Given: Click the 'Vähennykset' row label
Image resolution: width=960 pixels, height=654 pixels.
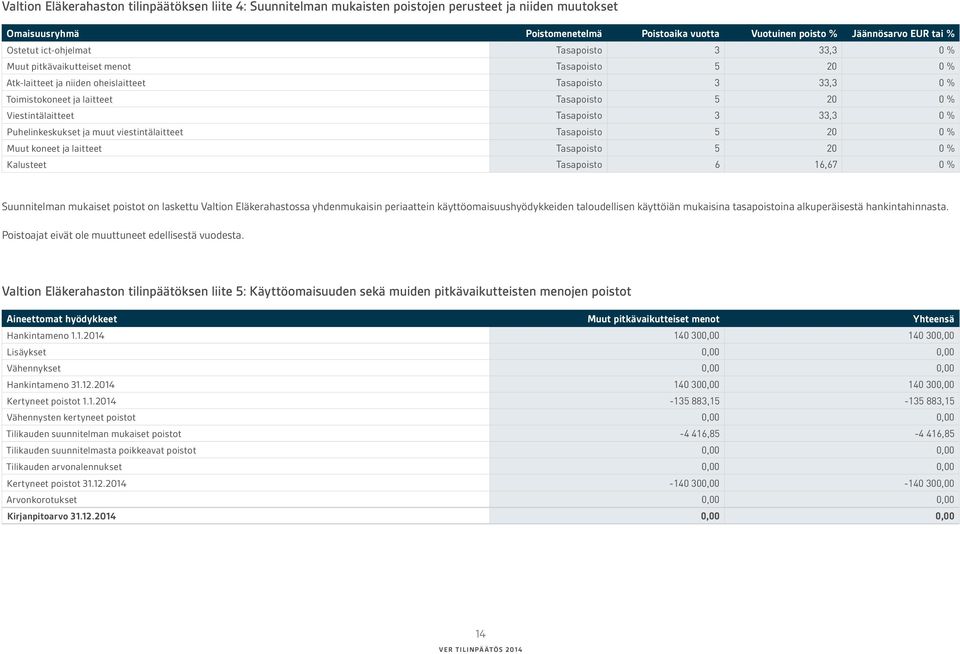Looking at the screenshot, I should [x=34, y=369].
